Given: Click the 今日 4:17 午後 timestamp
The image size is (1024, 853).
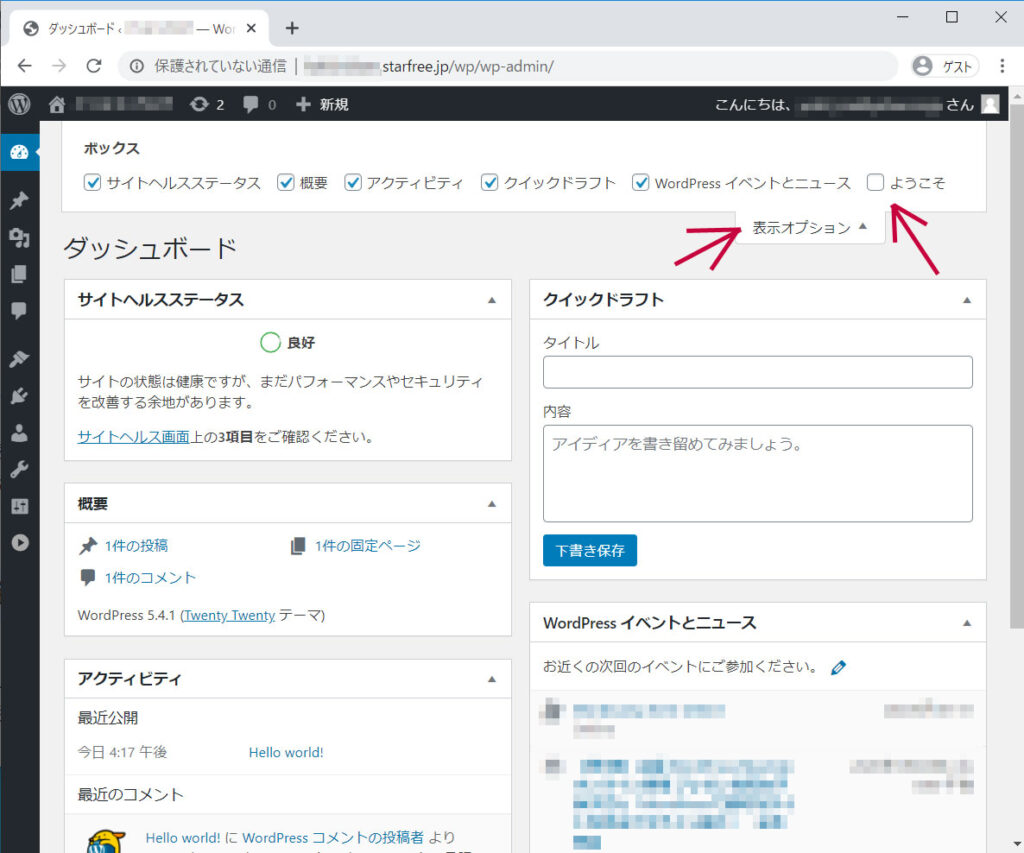Looking at the screenshot, I should coord(122,752).
